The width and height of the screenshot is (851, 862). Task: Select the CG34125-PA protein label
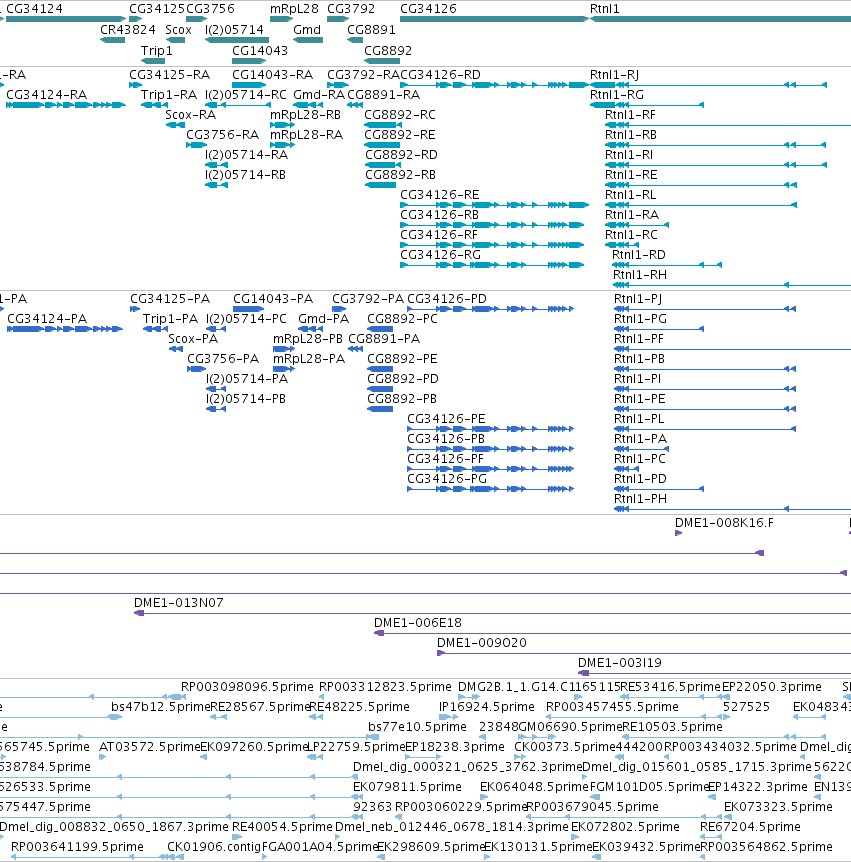170,299
